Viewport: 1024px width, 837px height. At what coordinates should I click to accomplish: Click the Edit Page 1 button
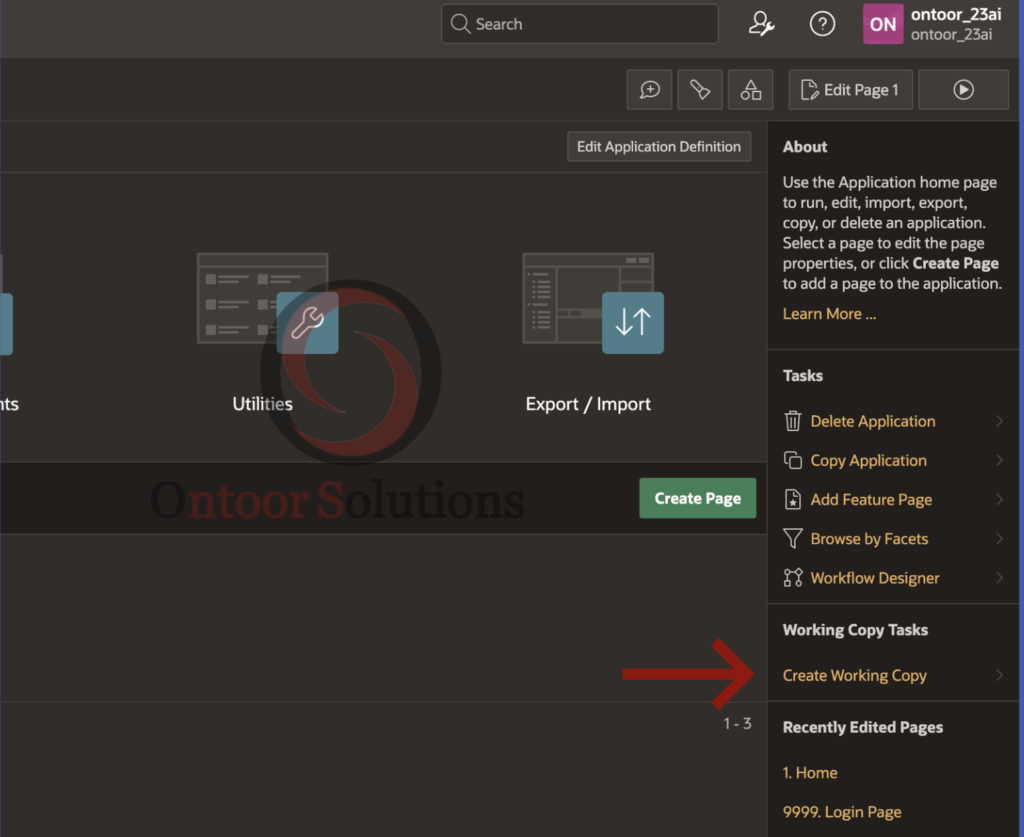click(849, 90)
